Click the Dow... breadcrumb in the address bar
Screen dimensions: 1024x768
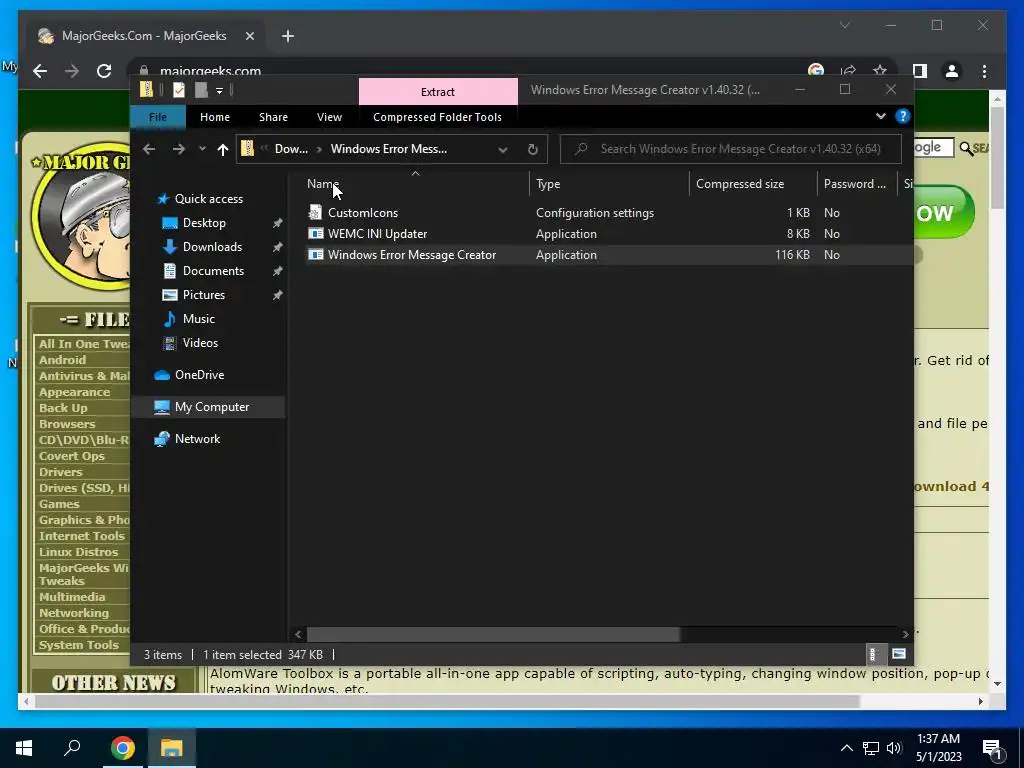click(x=291, y=149)
